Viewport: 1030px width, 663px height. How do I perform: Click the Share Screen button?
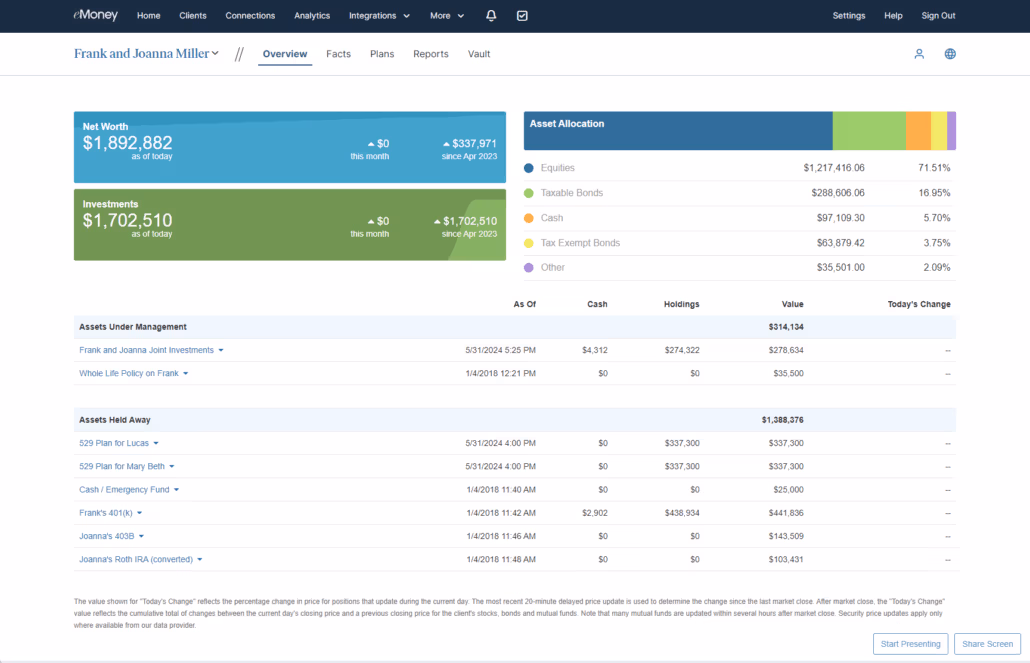[x=987, y=644]
